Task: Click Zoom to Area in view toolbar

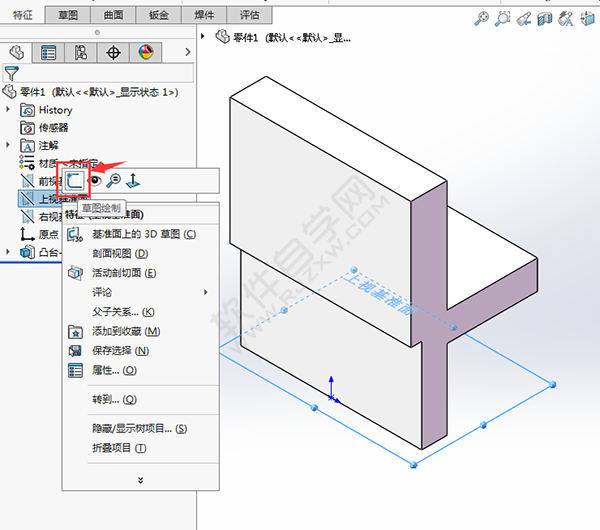Action: coord(503,18)
